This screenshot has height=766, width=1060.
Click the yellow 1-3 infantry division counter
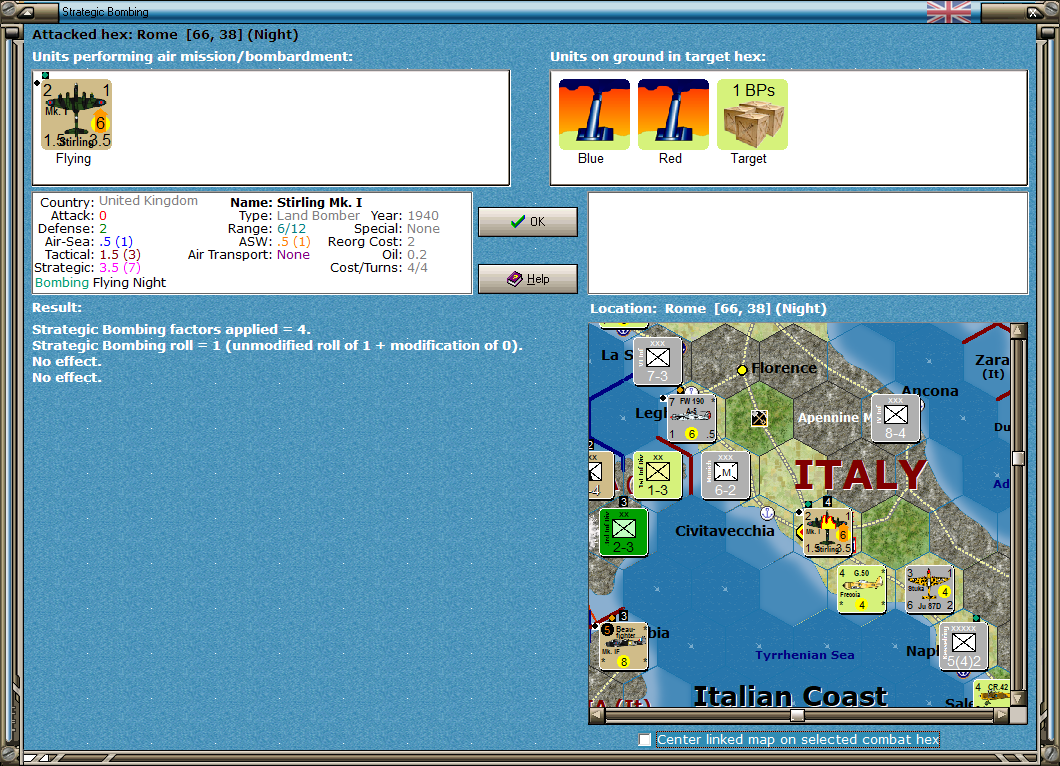point(657,475)
